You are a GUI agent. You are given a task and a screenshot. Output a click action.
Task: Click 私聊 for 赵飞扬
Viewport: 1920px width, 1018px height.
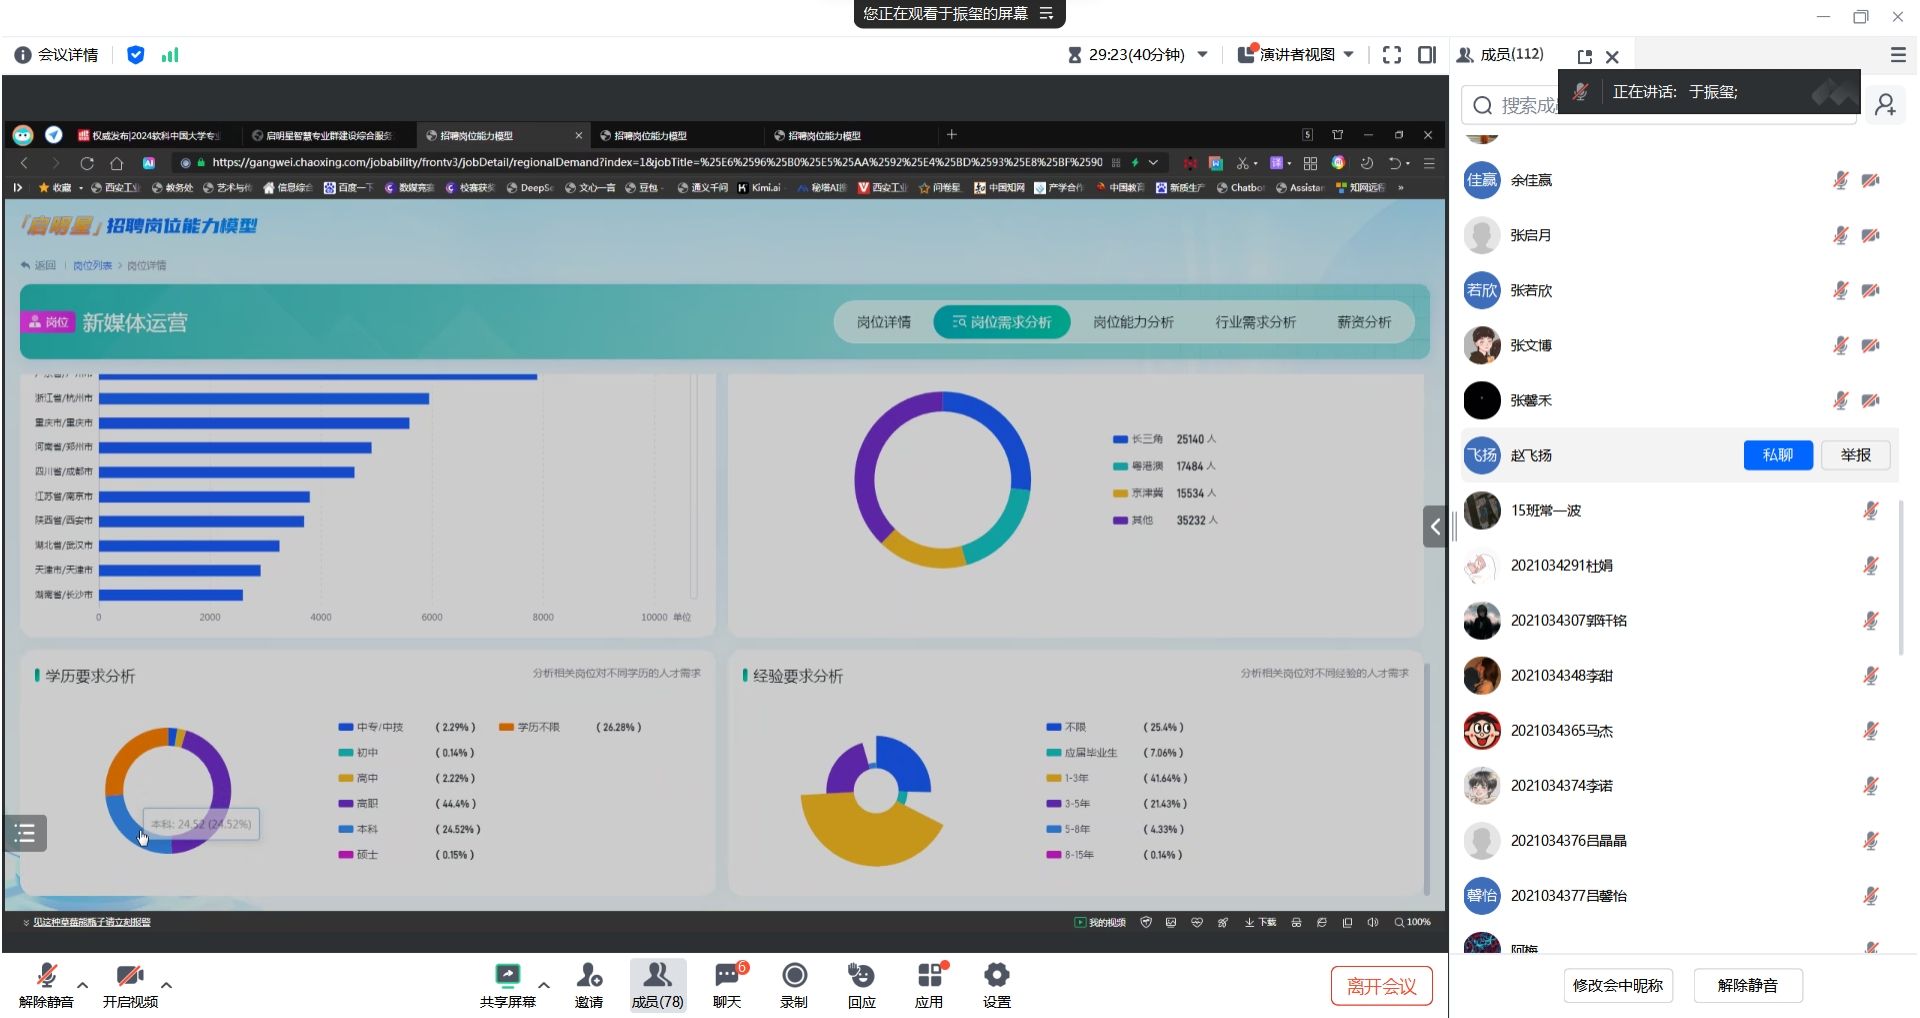(1777, 455)
